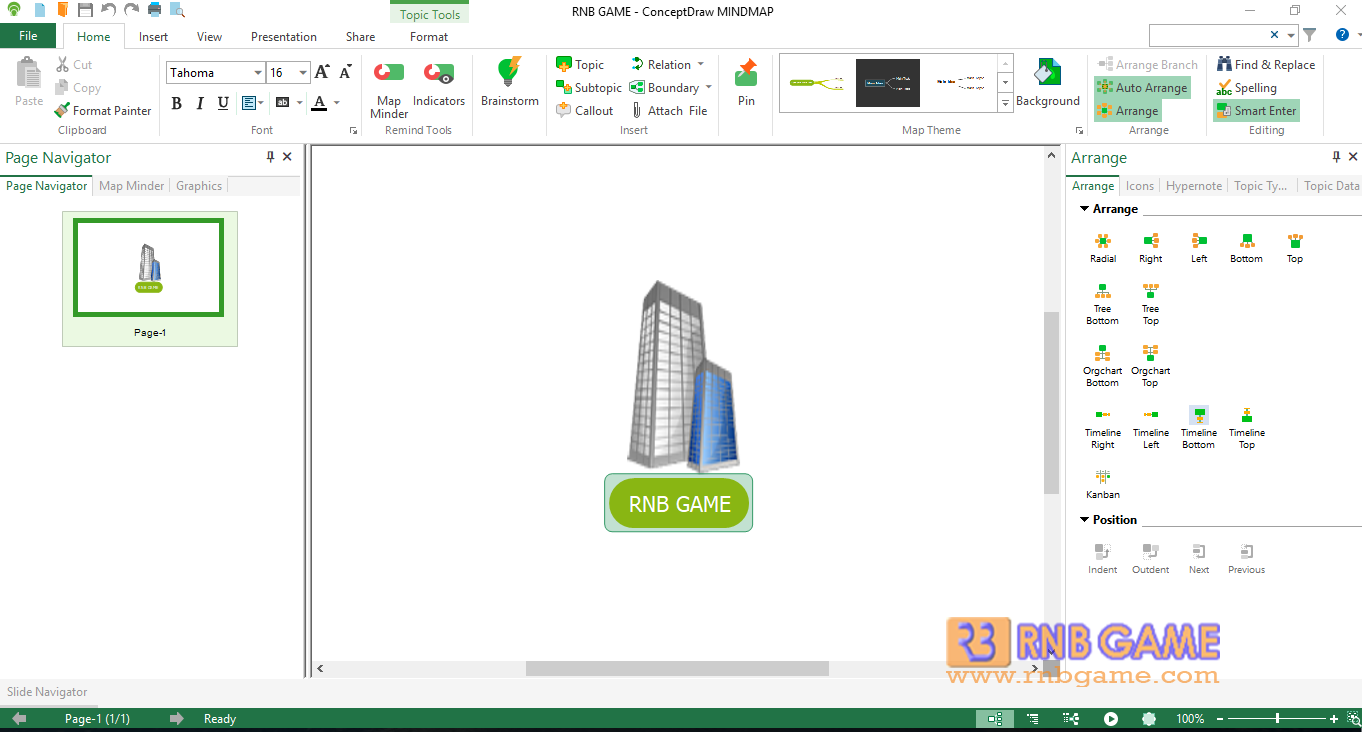This screenshot has height=732, width=1362.
Task: Click the horizontal canvas scrollbar
Action: (677, 668)
